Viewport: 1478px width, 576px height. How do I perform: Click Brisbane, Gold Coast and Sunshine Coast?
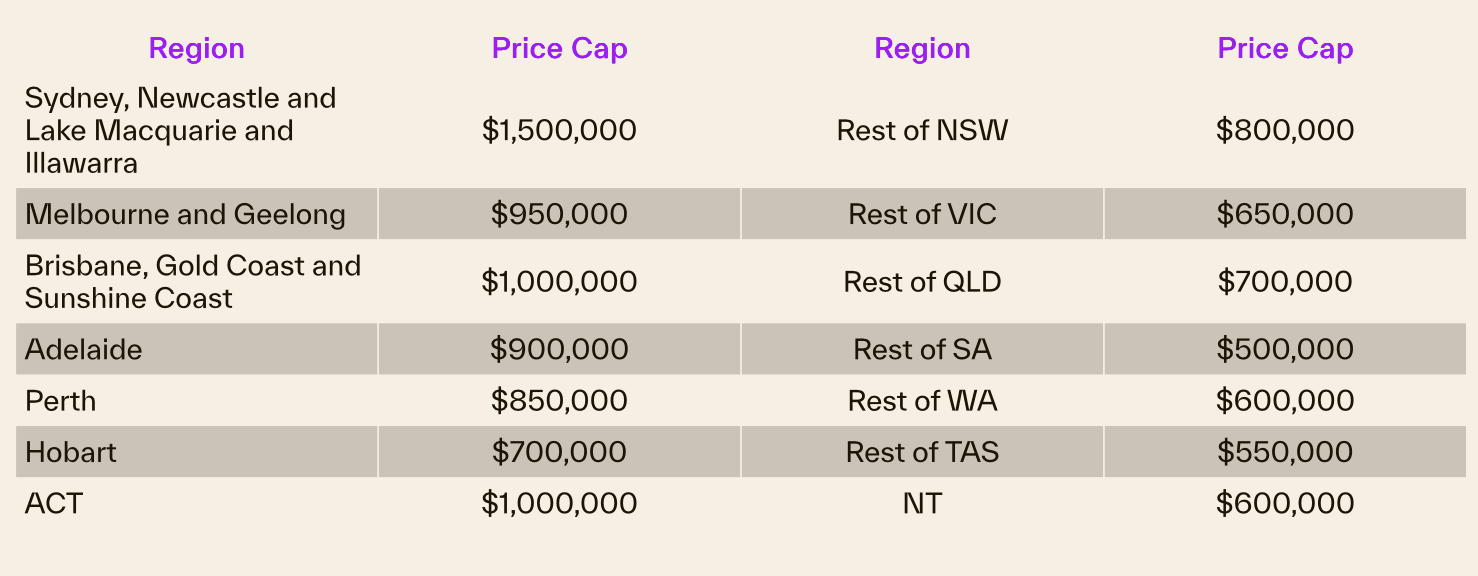point(193,282)
